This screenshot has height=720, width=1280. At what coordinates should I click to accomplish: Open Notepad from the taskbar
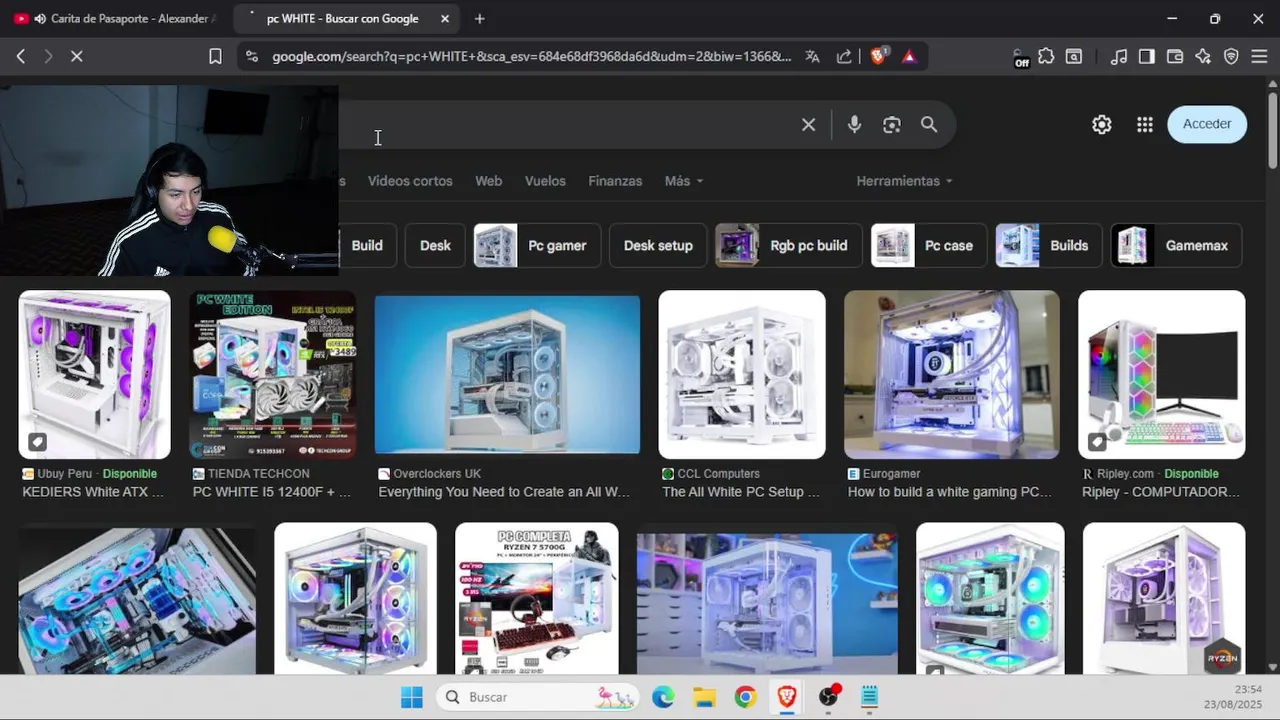coord(870,697)
